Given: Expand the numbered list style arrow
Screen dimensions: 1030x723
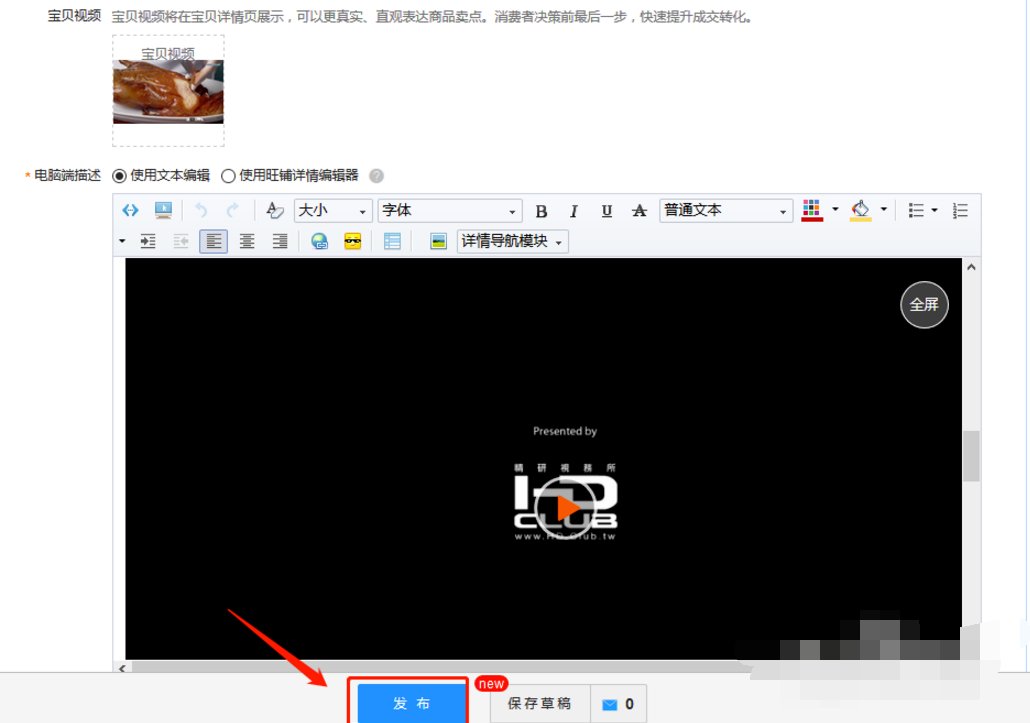Looking at the screenshot, I should pyautogui.click(x=122, y=241).
